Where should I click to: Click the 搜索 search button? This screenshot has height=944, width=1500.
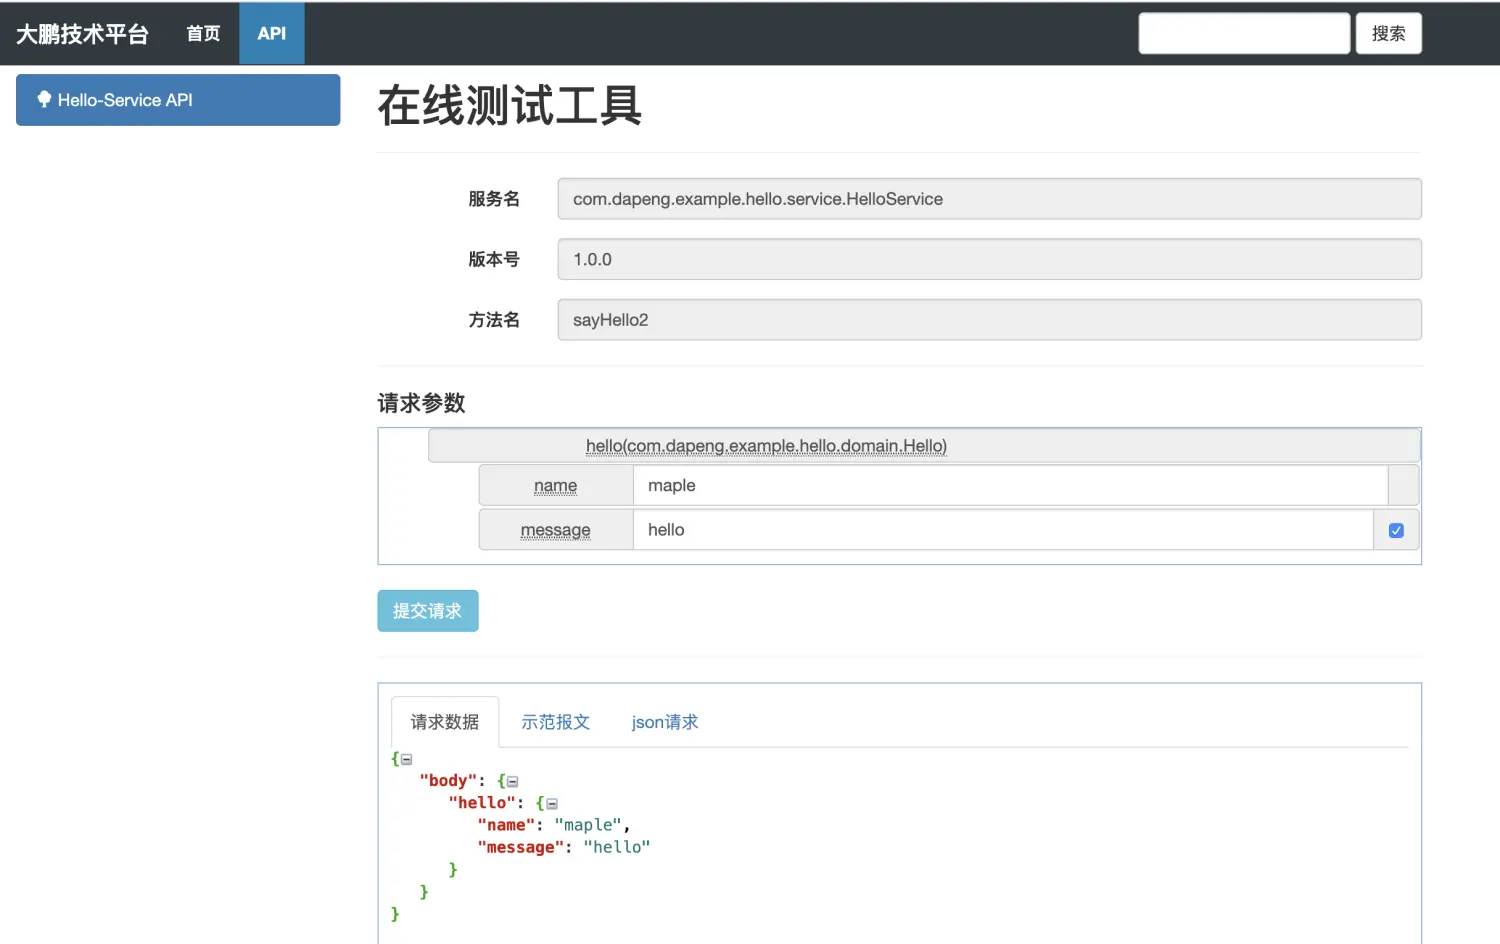1388,34
